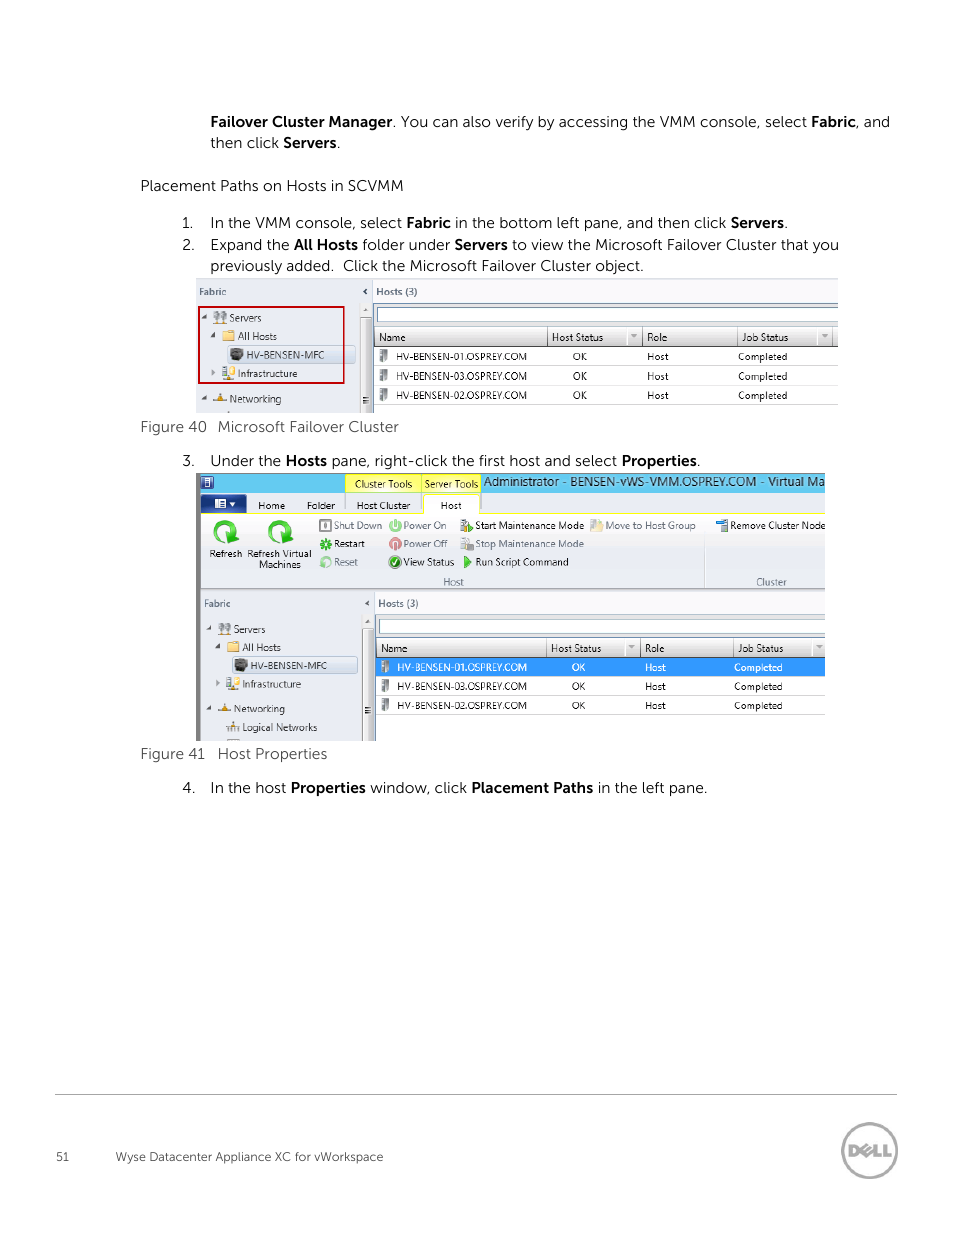Switch to the Host Cluster ribbon tab
Screen dimensions: 954x1235
tap(383, 505)
